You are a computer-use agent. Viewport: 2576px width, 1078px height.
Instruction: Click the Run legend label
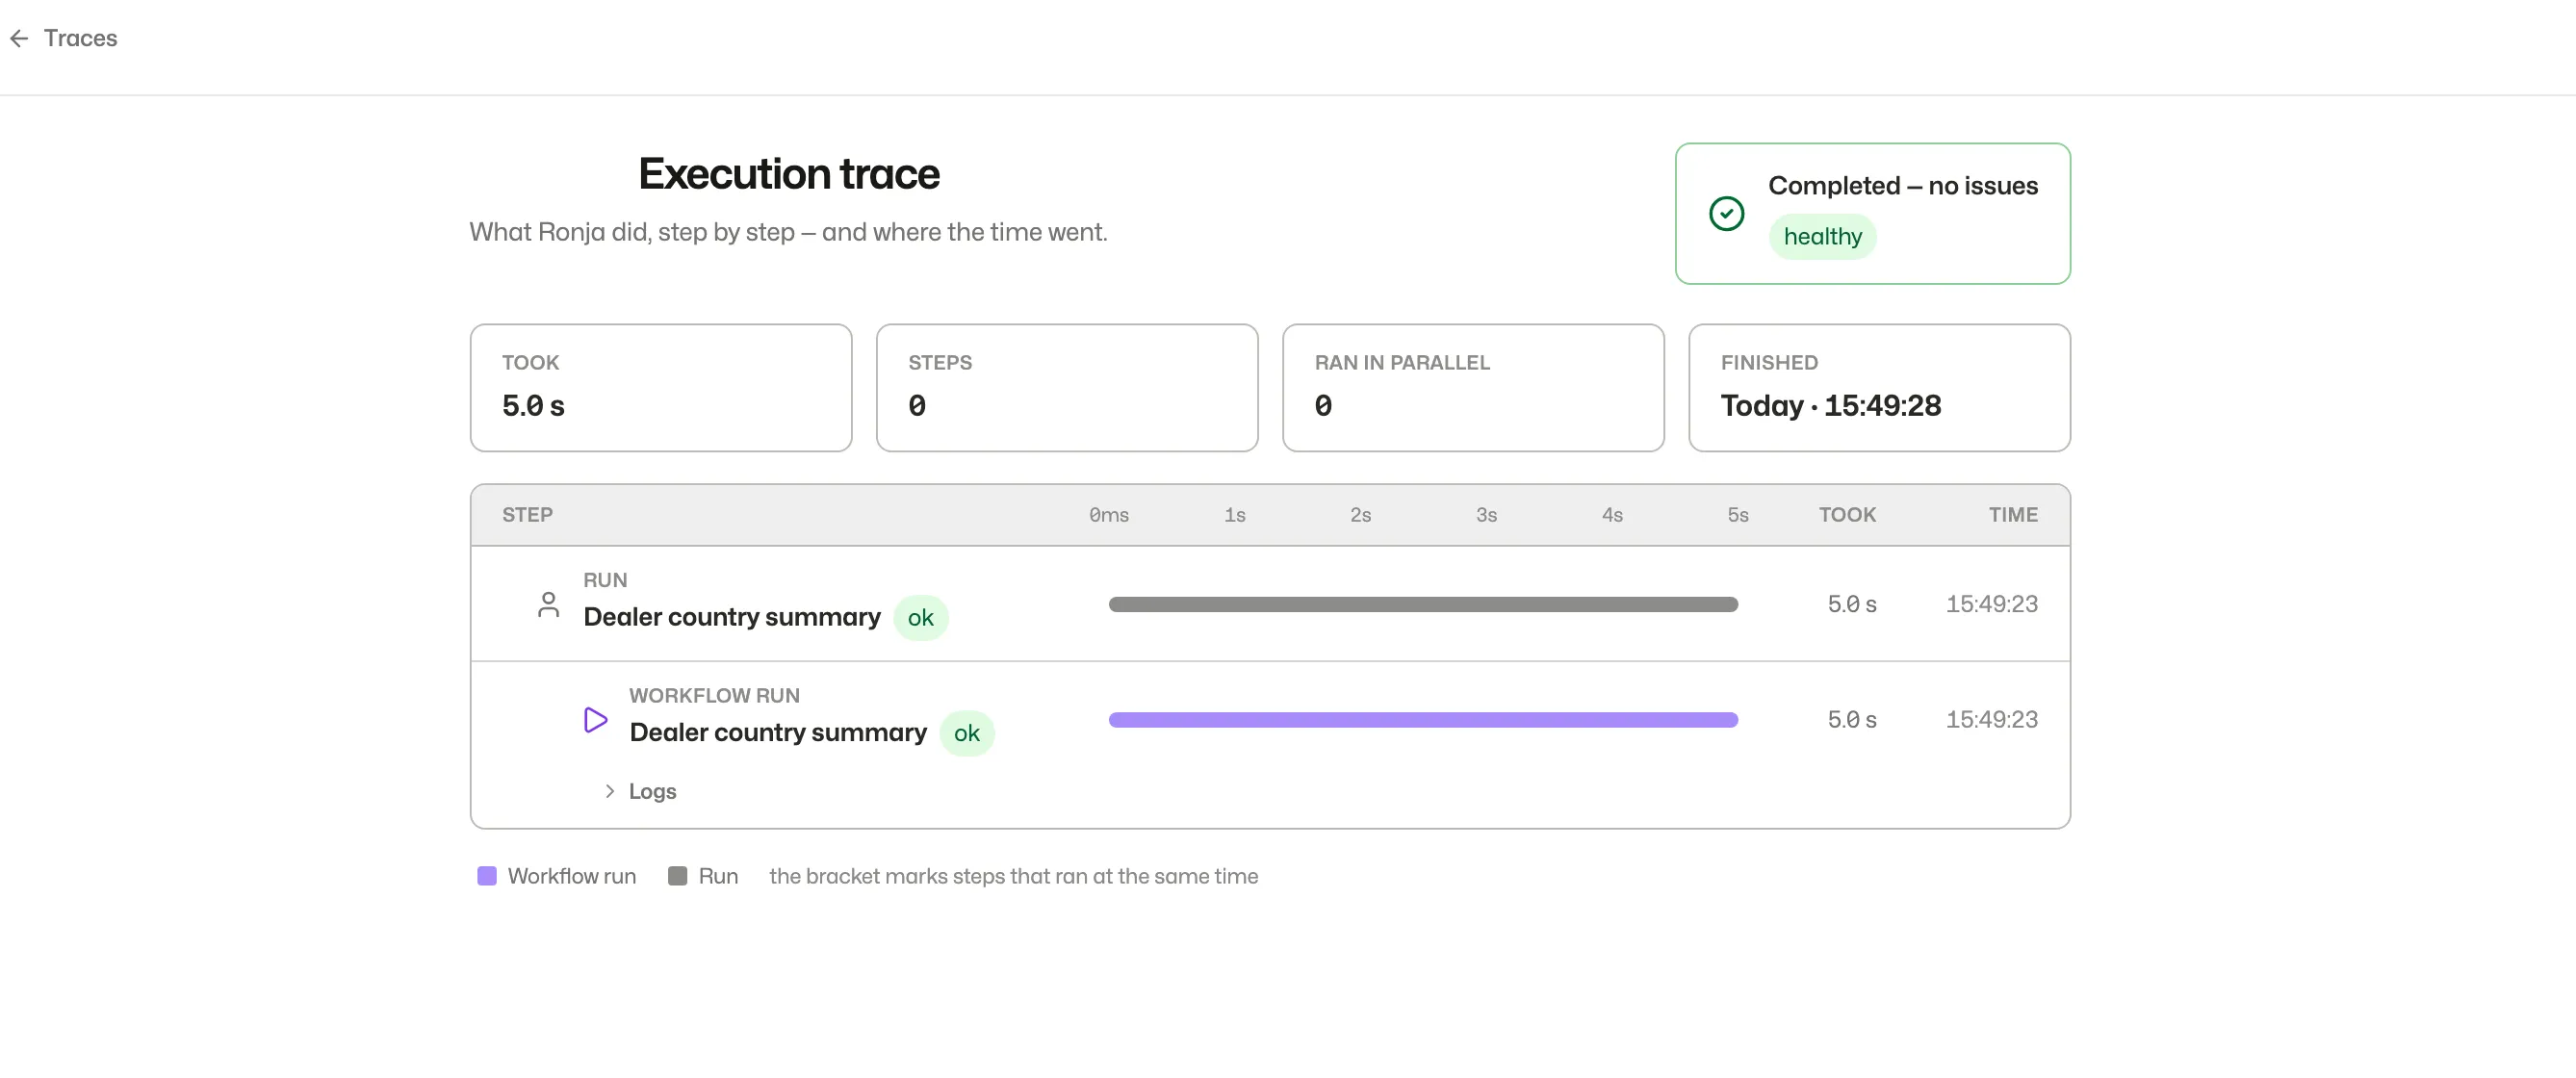718,876
